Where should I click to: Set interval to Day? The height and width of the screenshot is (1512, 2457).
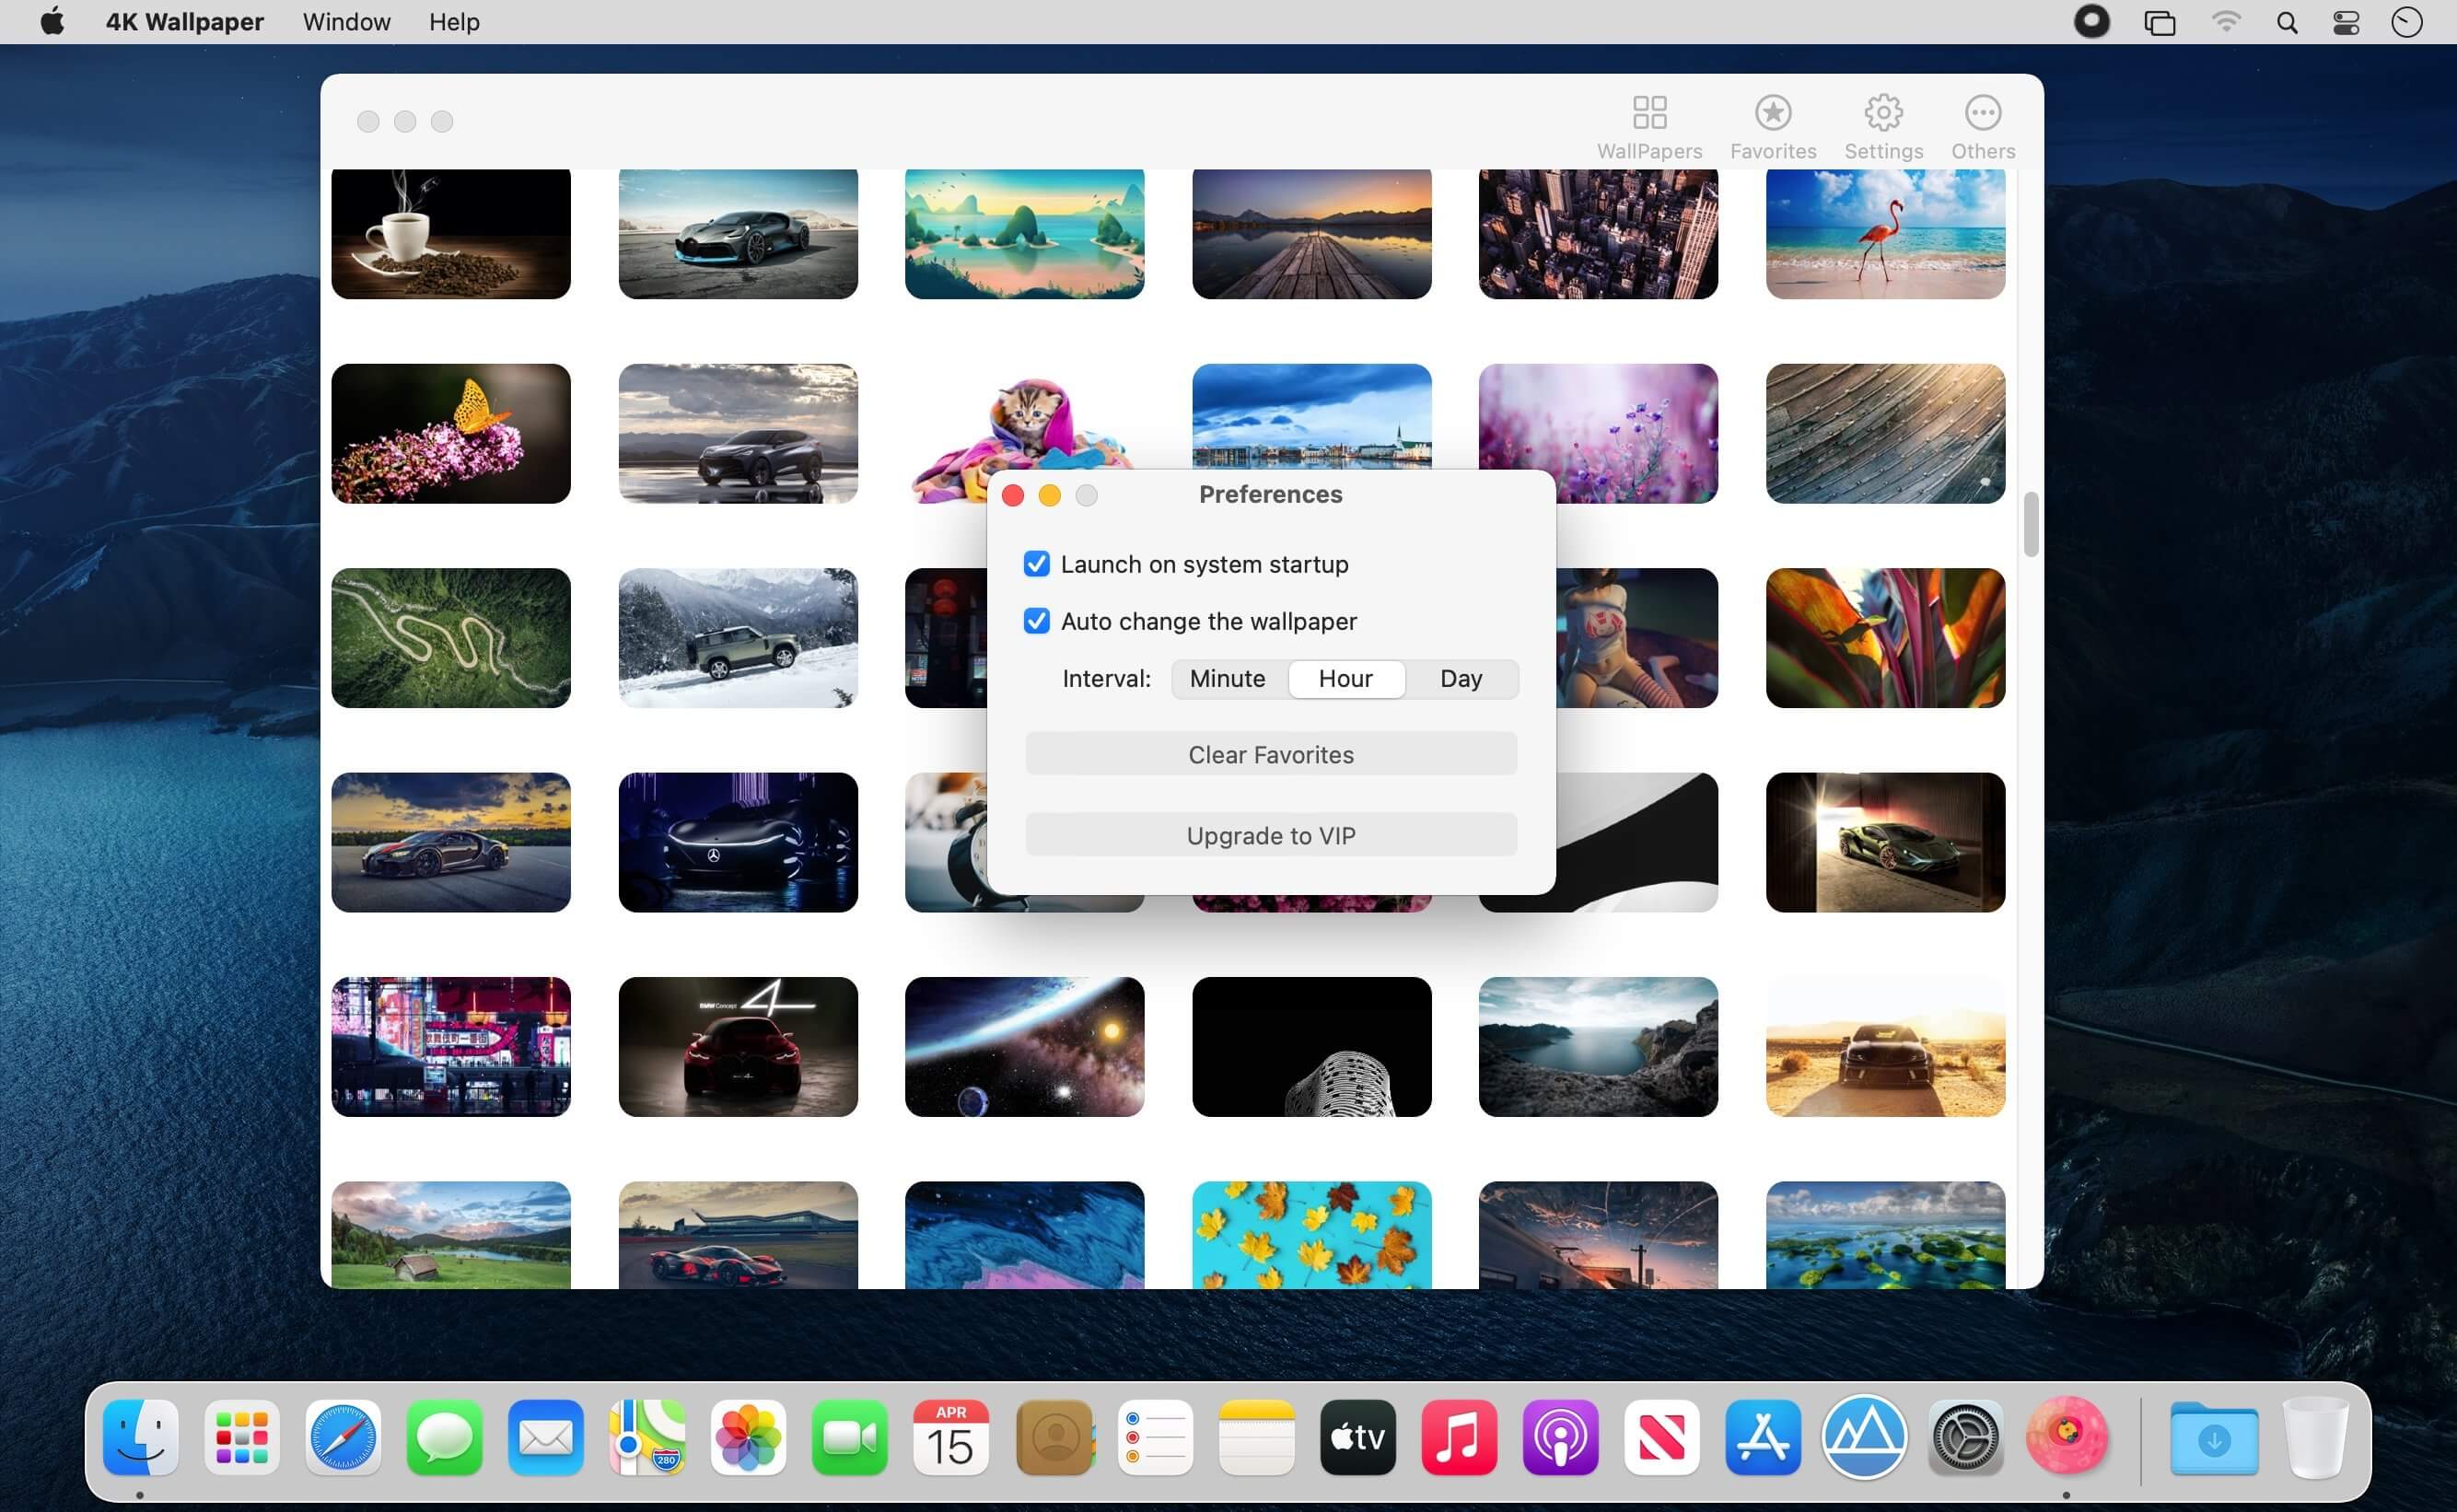tap(1461, 679)
